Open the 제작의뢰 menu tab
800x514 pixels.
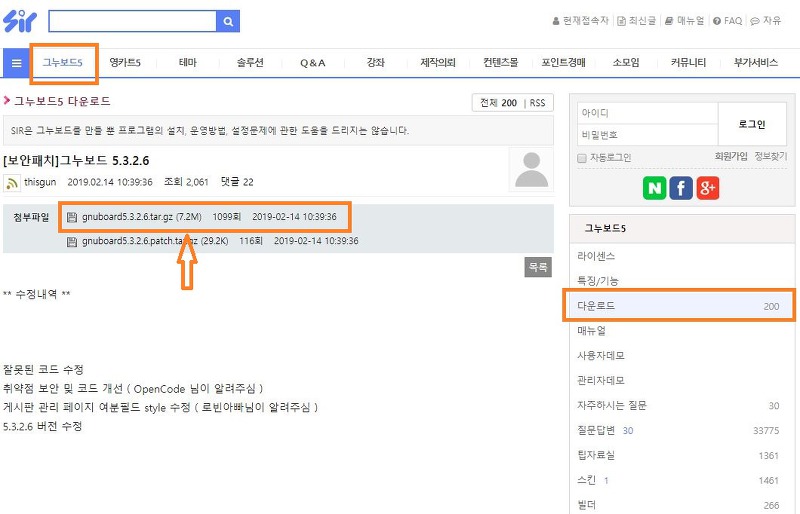click(x=438, y=63)
